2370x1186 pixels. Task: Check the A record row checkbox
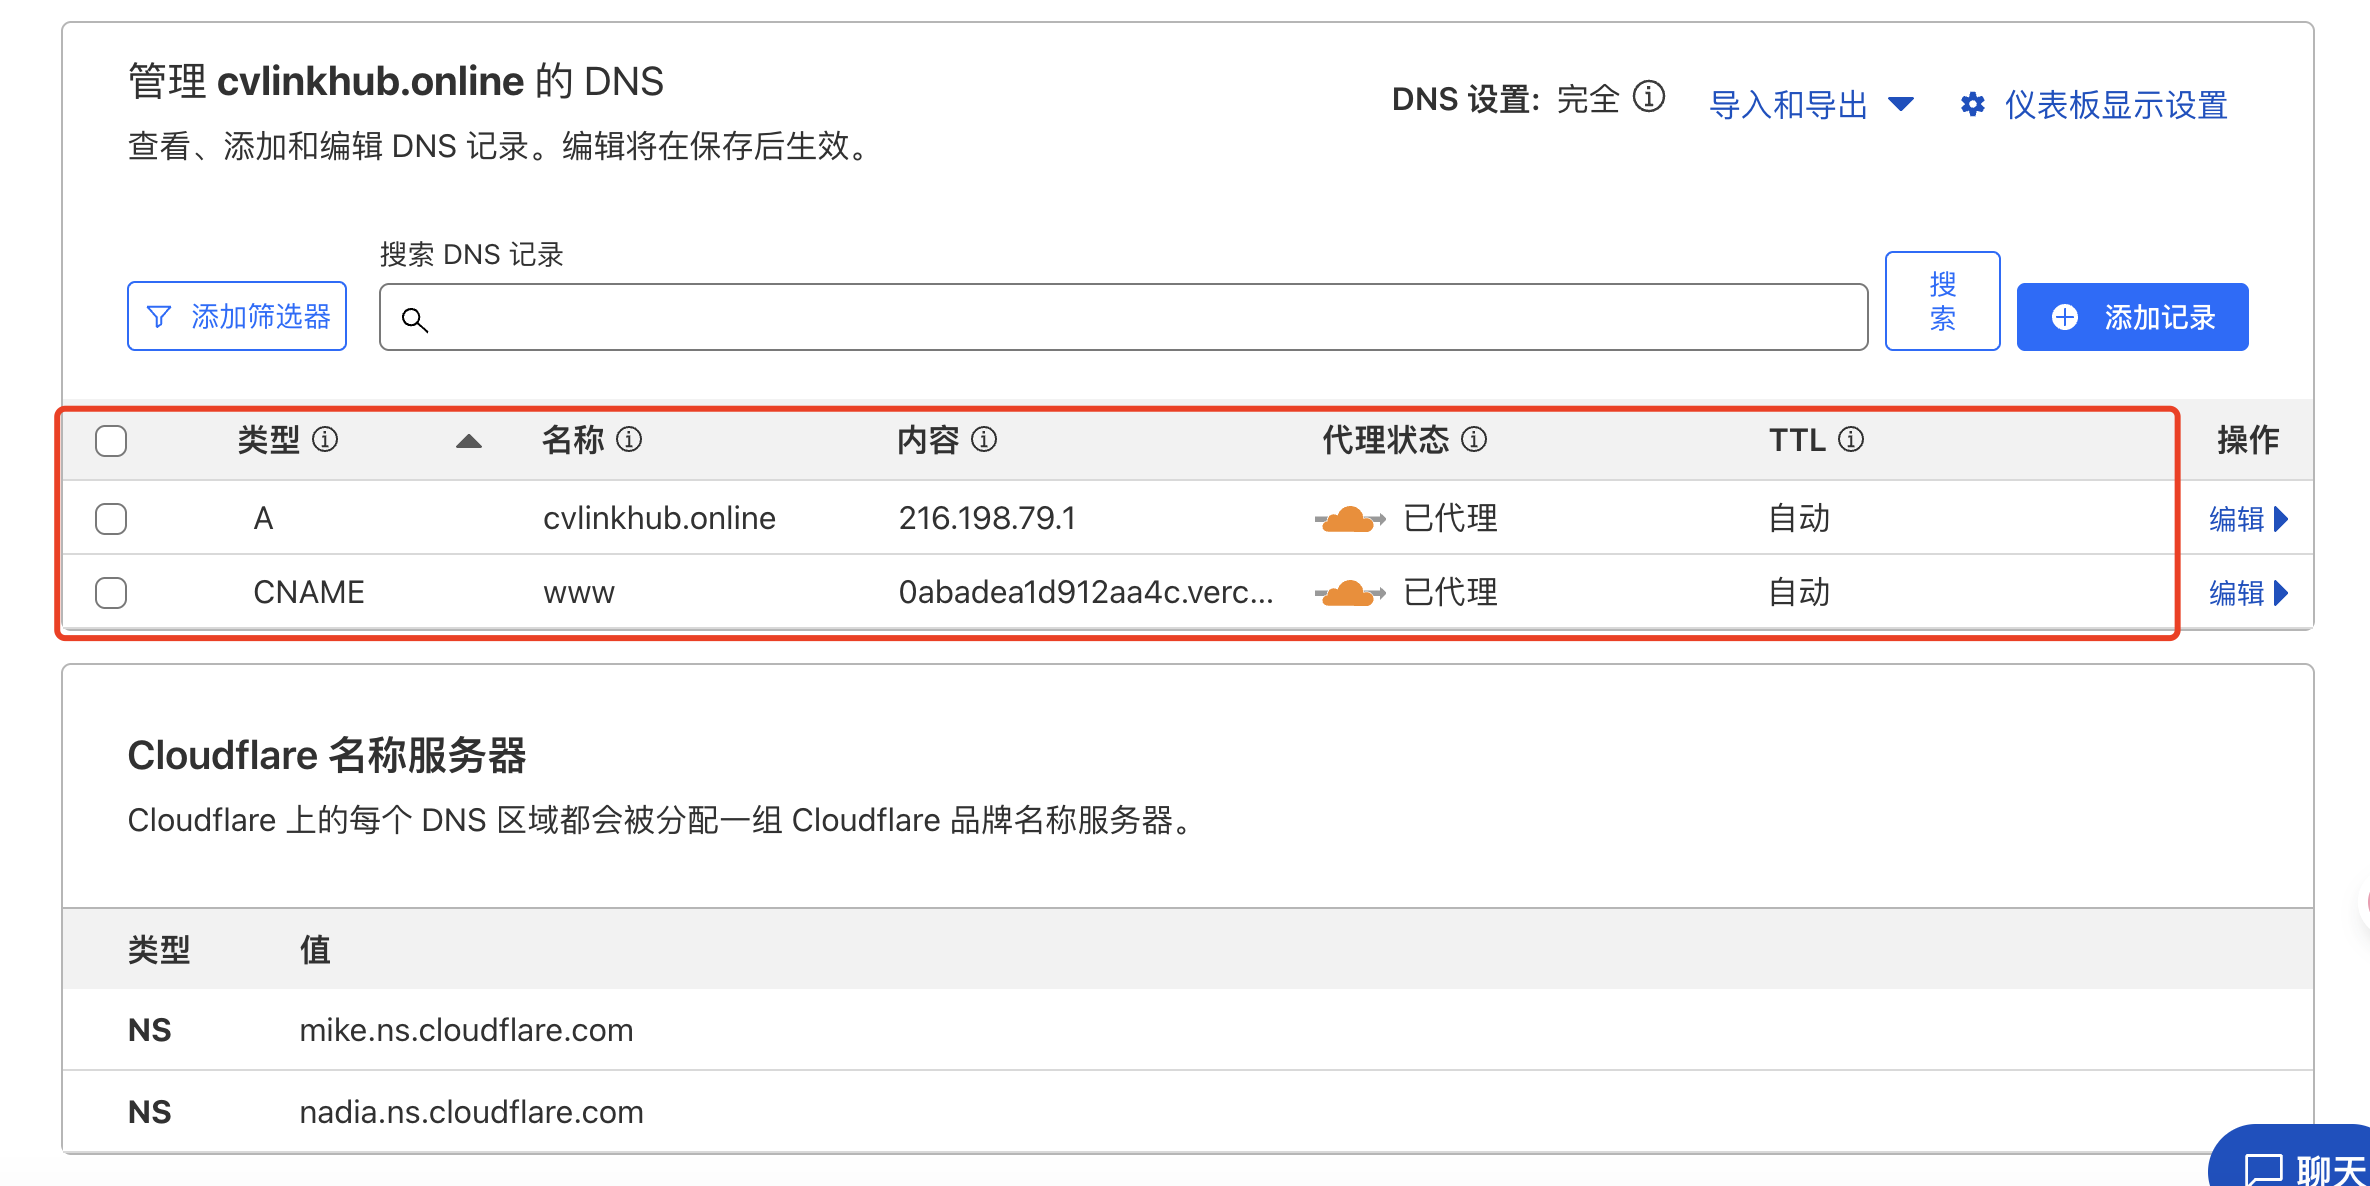(x=111, y=518)
